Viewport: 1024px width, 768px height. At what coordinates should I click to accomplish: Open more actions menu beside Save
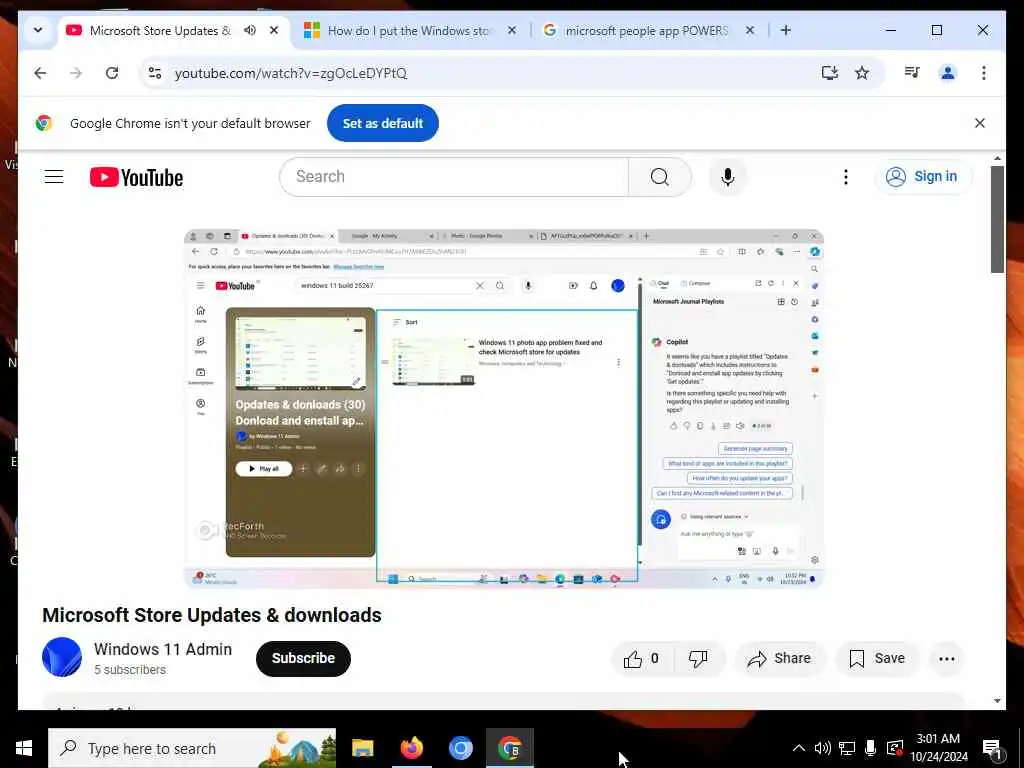pos(947,658)
